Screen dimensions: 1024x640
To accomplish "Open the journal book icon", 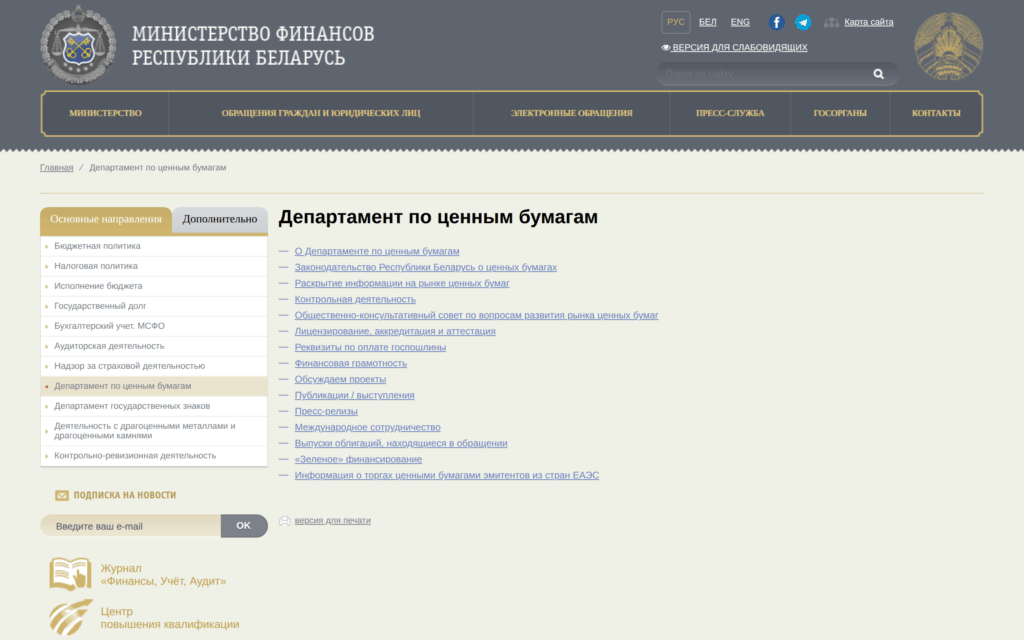I will (71, 574).
